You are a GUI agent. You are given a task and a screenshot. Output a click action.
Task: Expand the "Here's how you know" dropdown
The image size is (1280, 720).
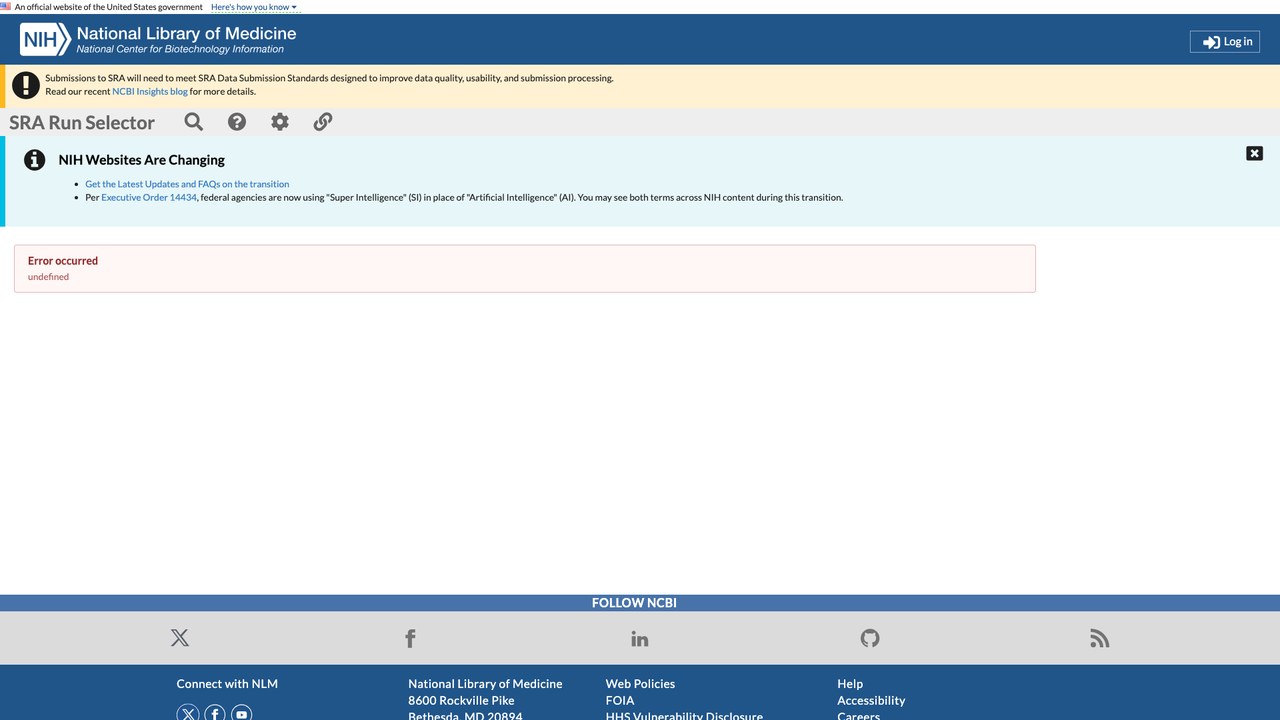click(254, 7)
